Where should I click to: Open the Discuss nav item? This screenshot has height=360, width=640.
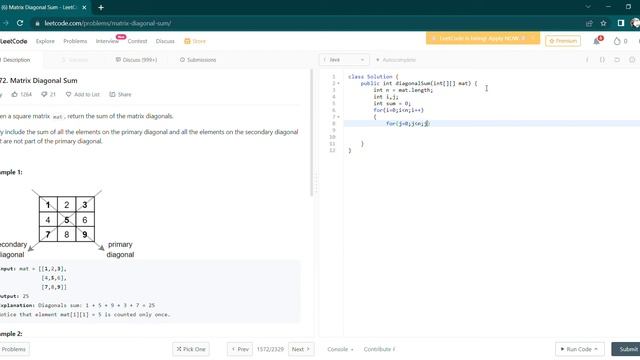click(x=165, y=41)
